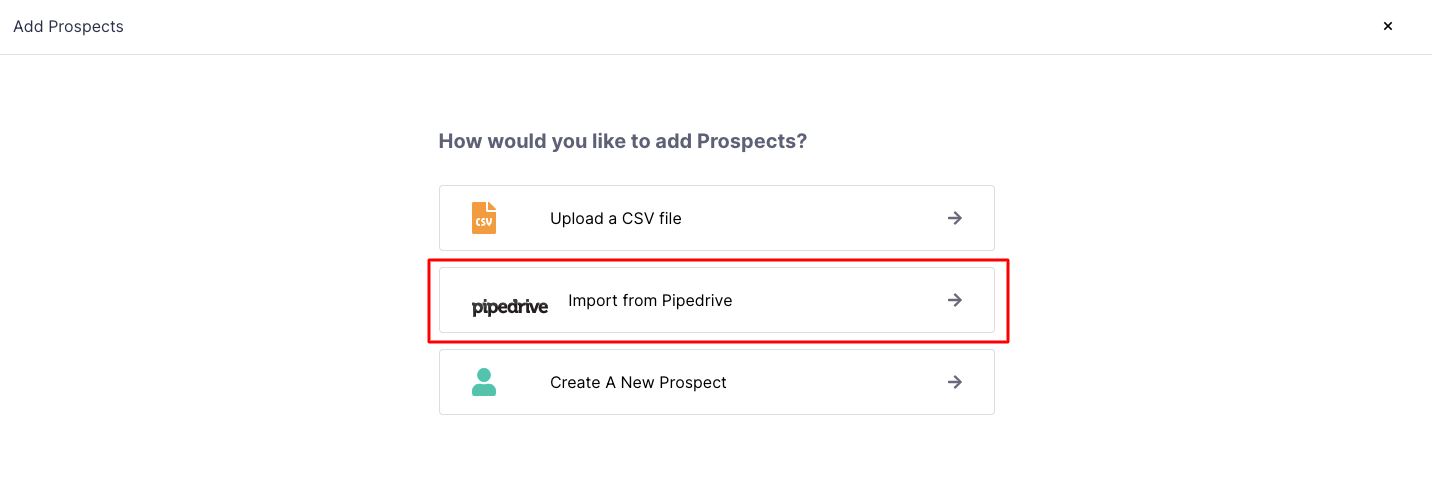The width and height of the screenshot is (1432, 492).
Task: Click the top header bar next to title
Action: (x=700, y=27)
